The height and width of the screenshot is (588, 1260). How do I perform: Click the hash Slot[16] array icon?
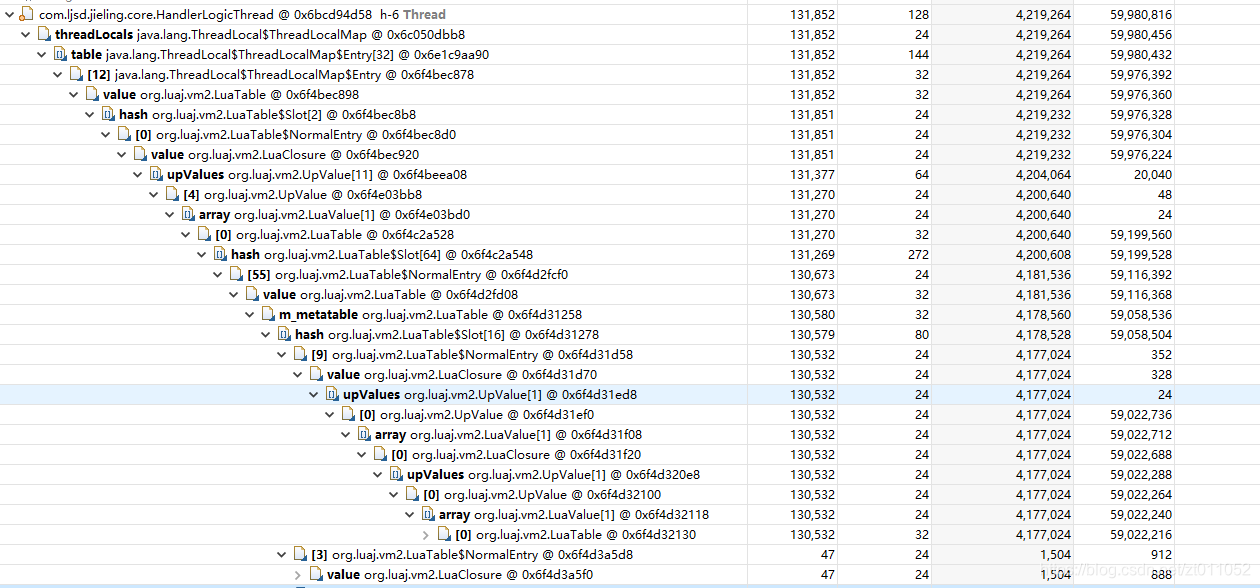coord(282,335)
